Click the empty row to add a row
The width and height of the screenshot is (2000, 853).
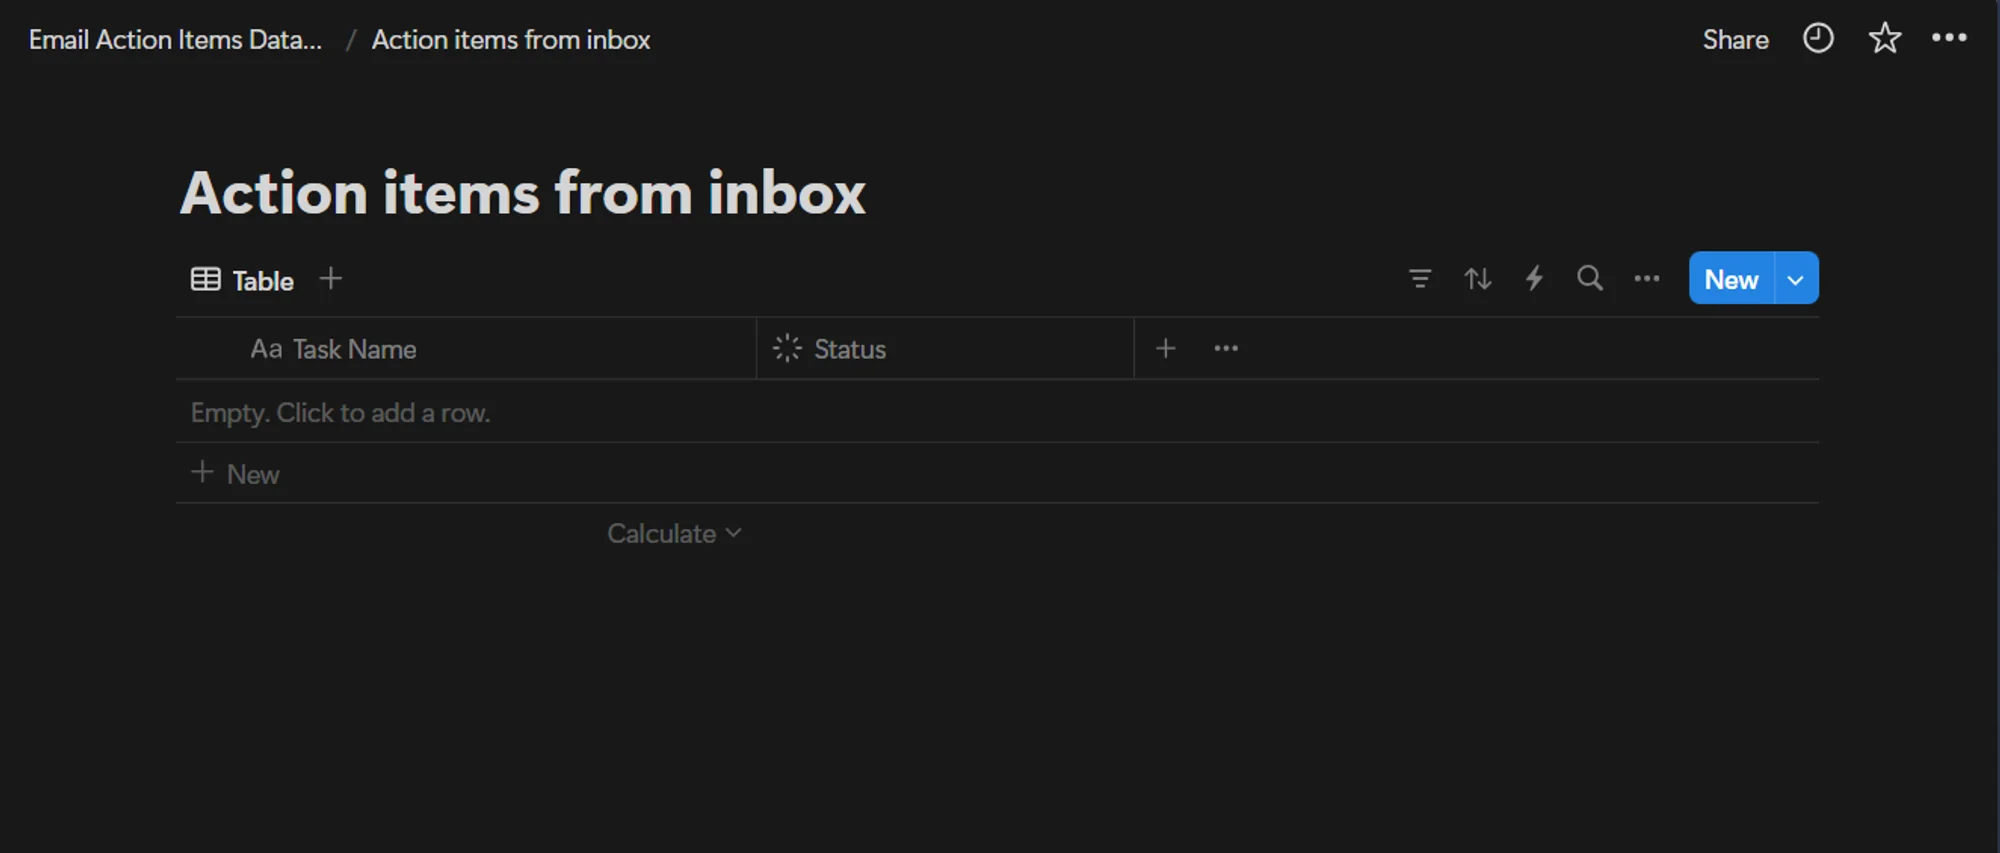click(x=997, y=412)
